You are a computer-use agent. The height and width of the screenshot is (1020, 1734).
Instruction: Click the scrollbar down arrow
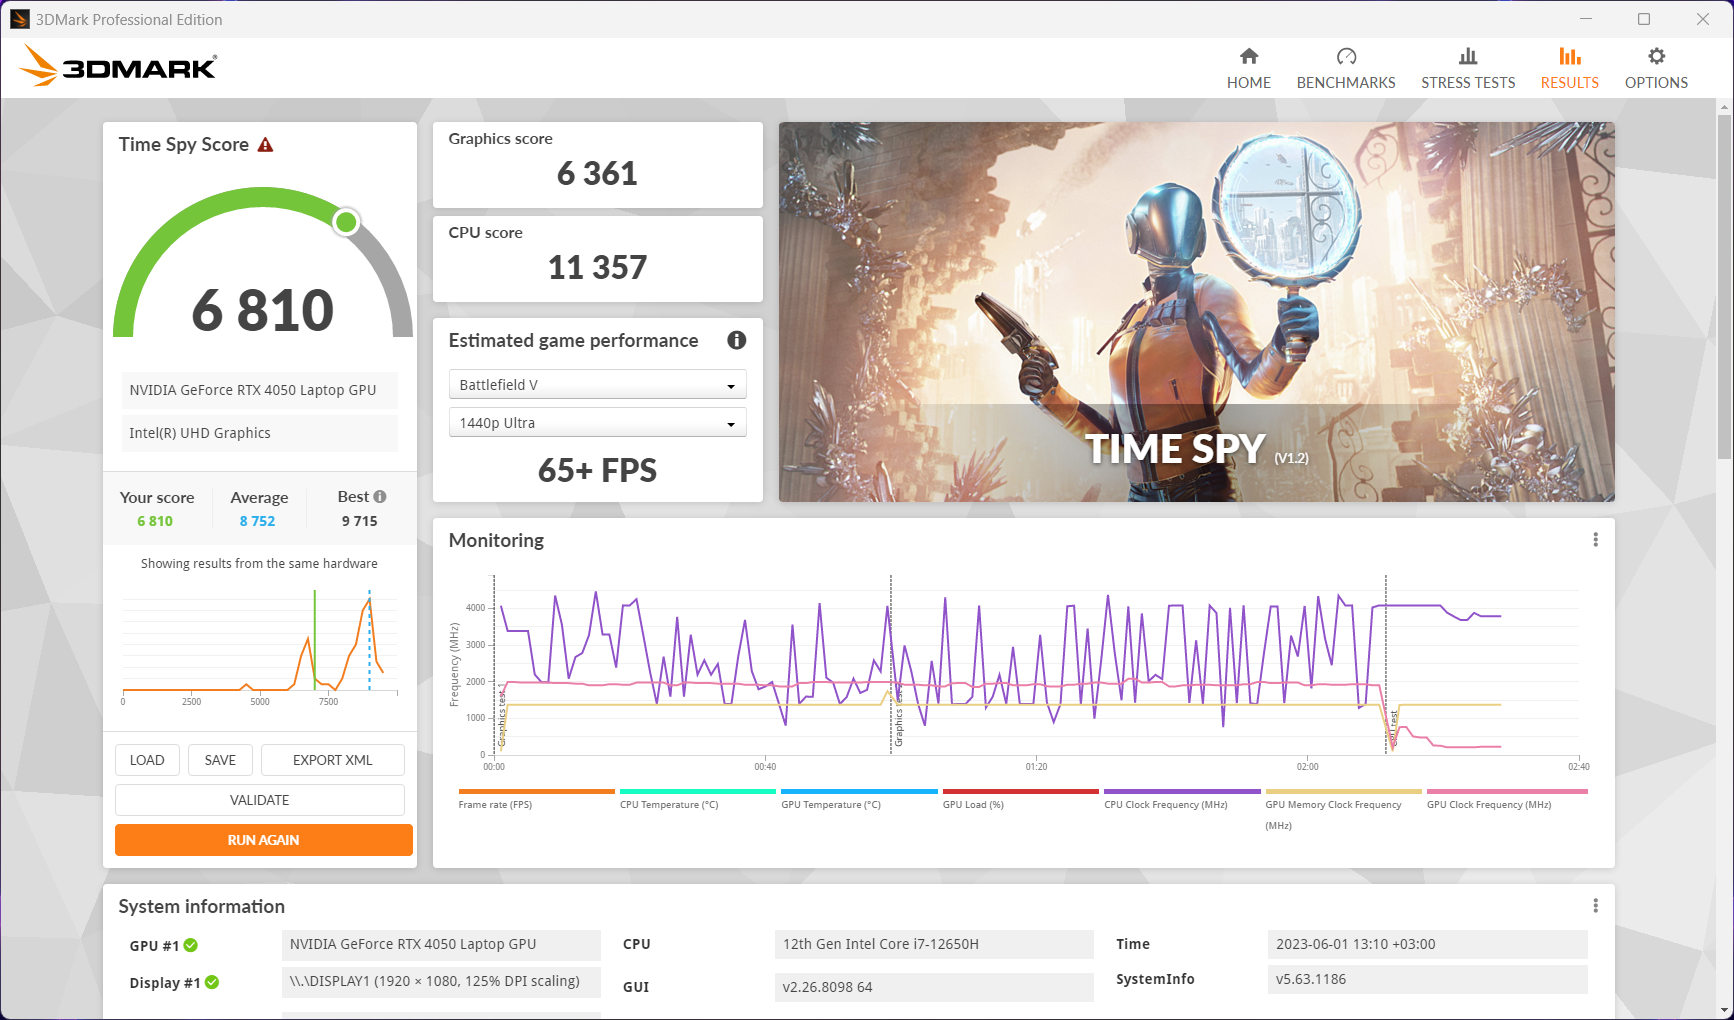tap(1724, 1010)
